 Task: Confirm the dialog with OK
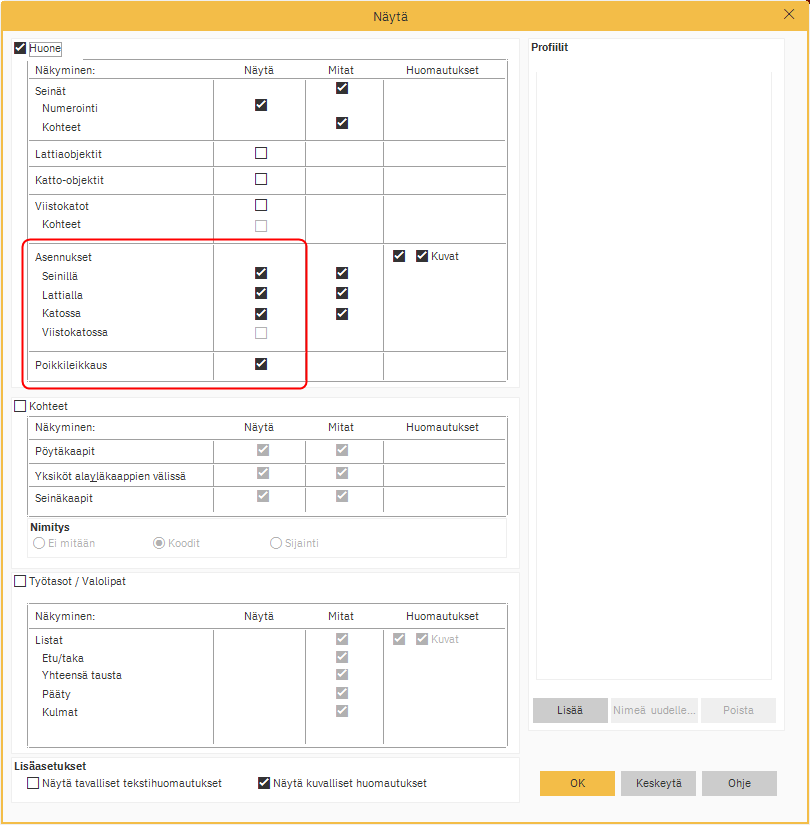coord(577,783)
